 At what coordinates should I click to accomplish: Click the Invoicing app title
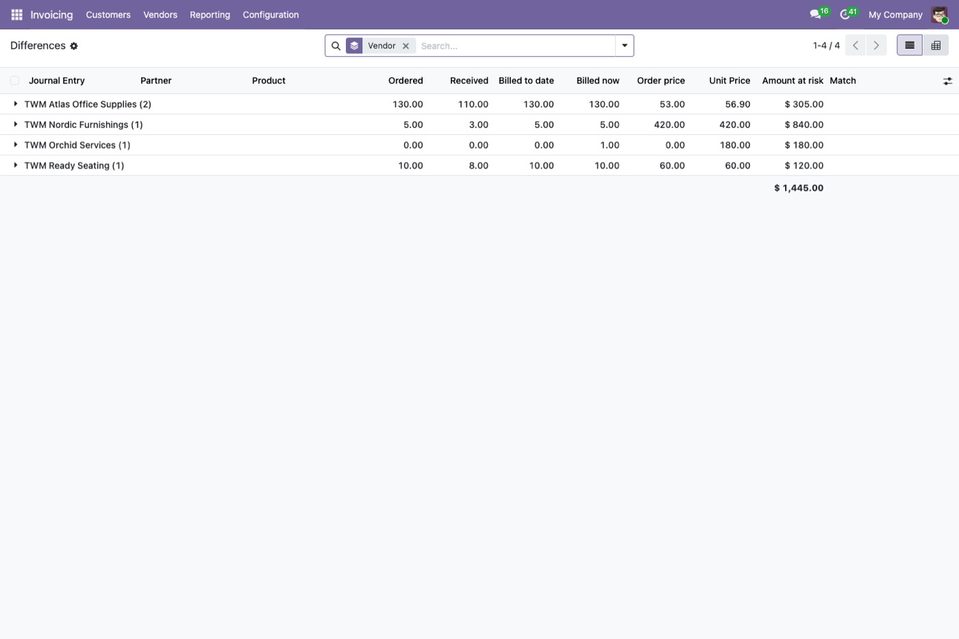click(51, 15)
